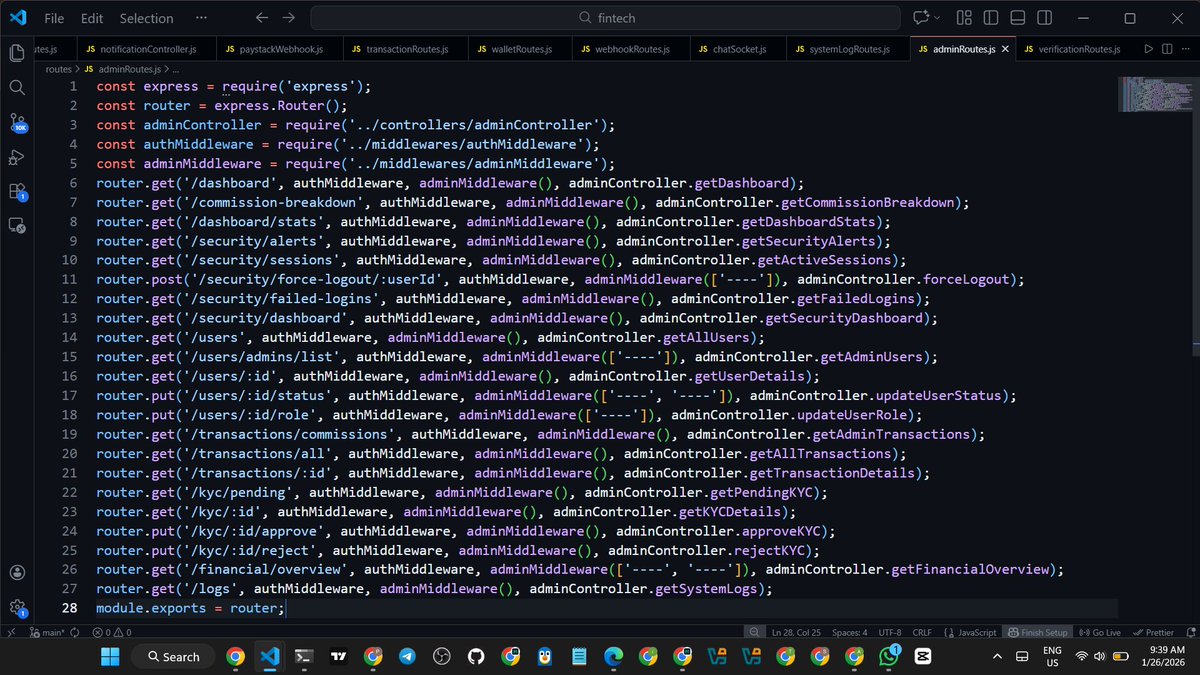Open Telegram from the taskbar

(407, 656)
